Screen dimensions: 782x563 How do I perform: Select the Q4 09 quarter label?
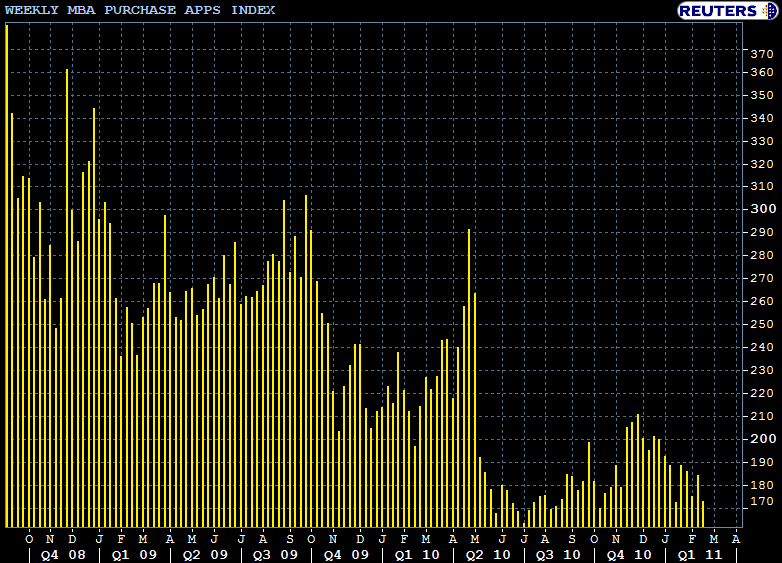[346, 553]
